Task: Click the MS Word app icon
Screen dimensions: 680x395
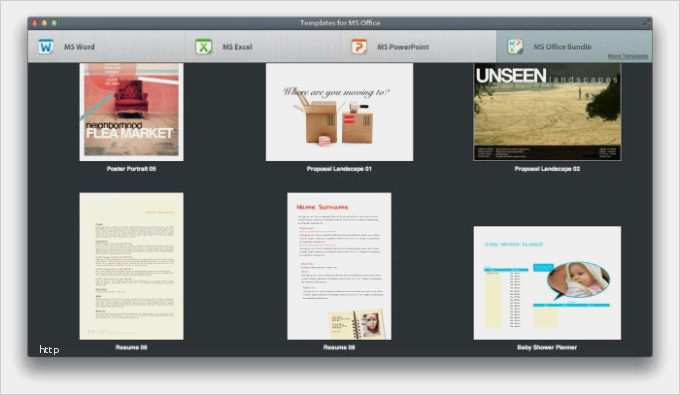Action: click(46, 46)
